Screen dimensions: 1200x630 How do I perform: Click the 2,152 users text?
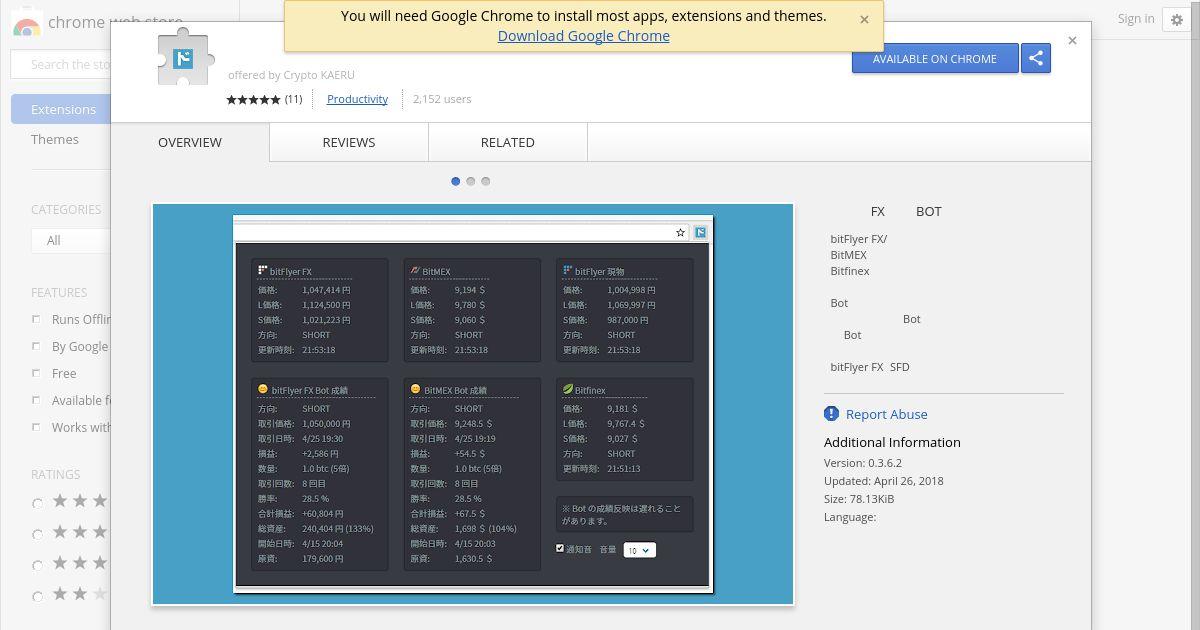point(442,99)
